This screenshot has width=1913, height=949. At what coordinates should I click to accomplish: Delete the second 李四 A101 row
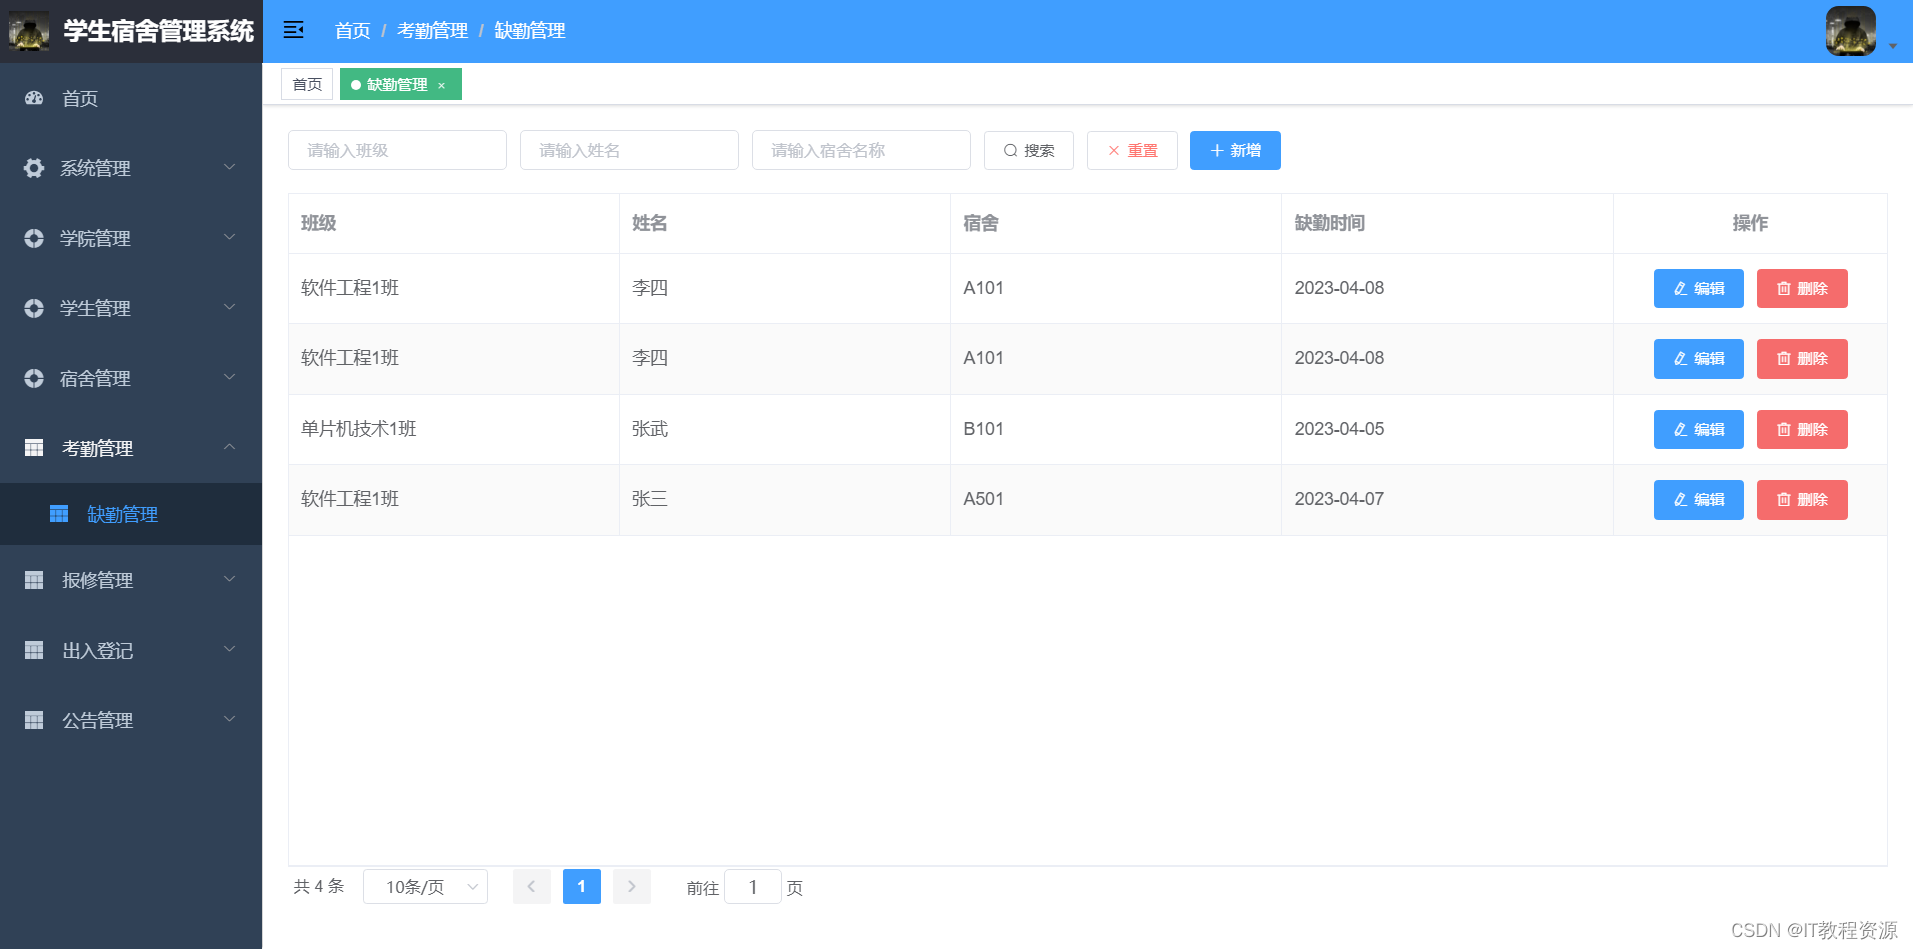click(x=1802, y=359)
